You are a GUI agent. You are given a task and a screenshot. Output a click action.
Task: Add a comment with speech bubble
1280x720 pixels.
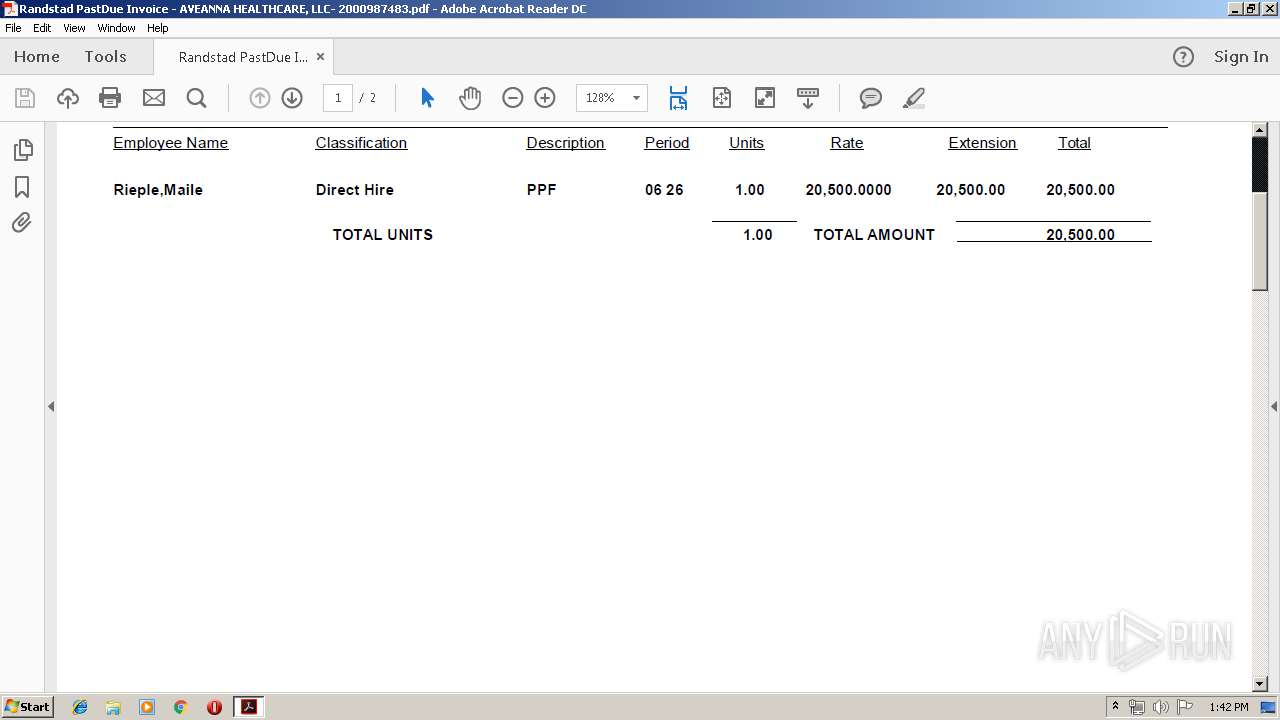871,98
